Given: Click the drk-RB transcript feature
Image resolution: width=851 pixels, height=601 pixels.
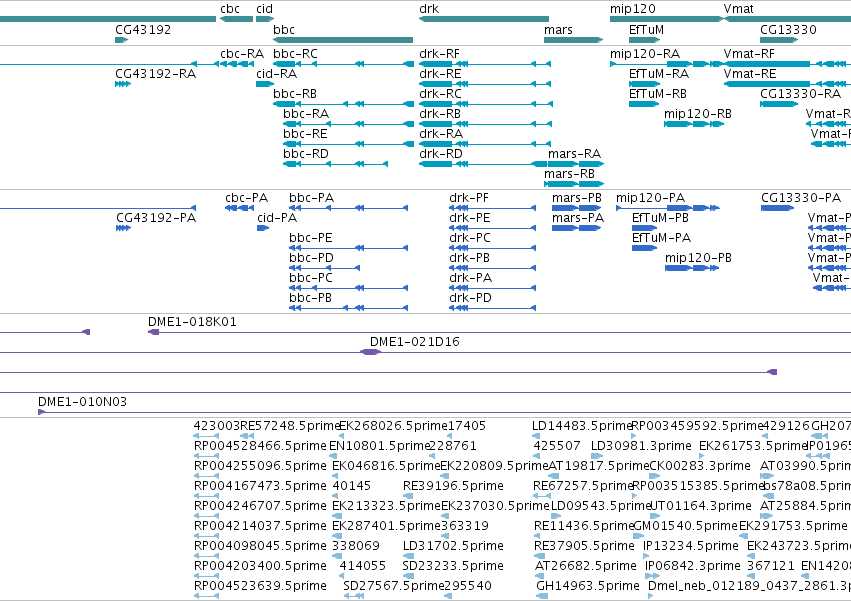Looking at the screenshot, I should pos(485,124).
